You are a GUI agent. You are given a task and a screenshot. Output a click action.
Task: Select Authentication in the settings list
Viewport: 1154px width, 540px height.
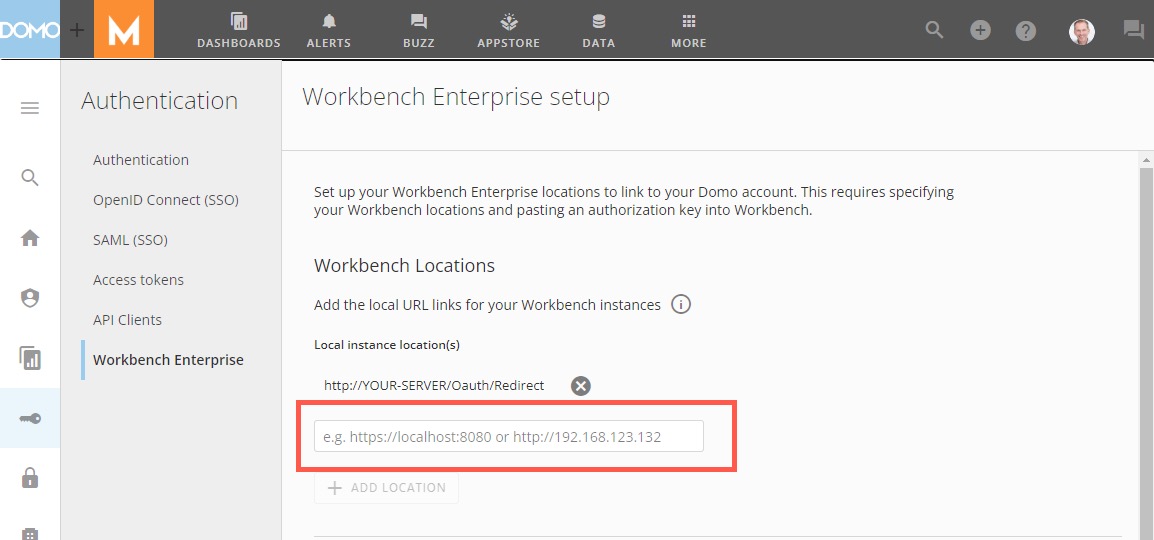point(141,160)
